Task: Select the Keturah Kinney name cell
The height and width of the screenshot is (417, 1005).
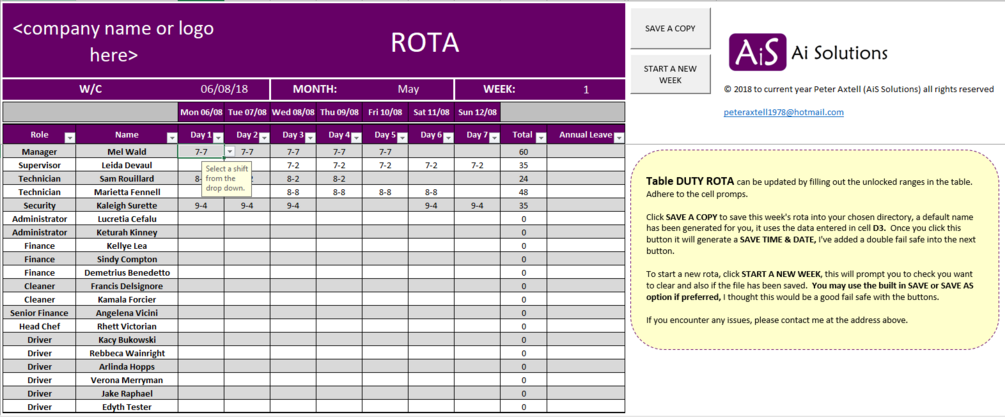Action: 127,233
